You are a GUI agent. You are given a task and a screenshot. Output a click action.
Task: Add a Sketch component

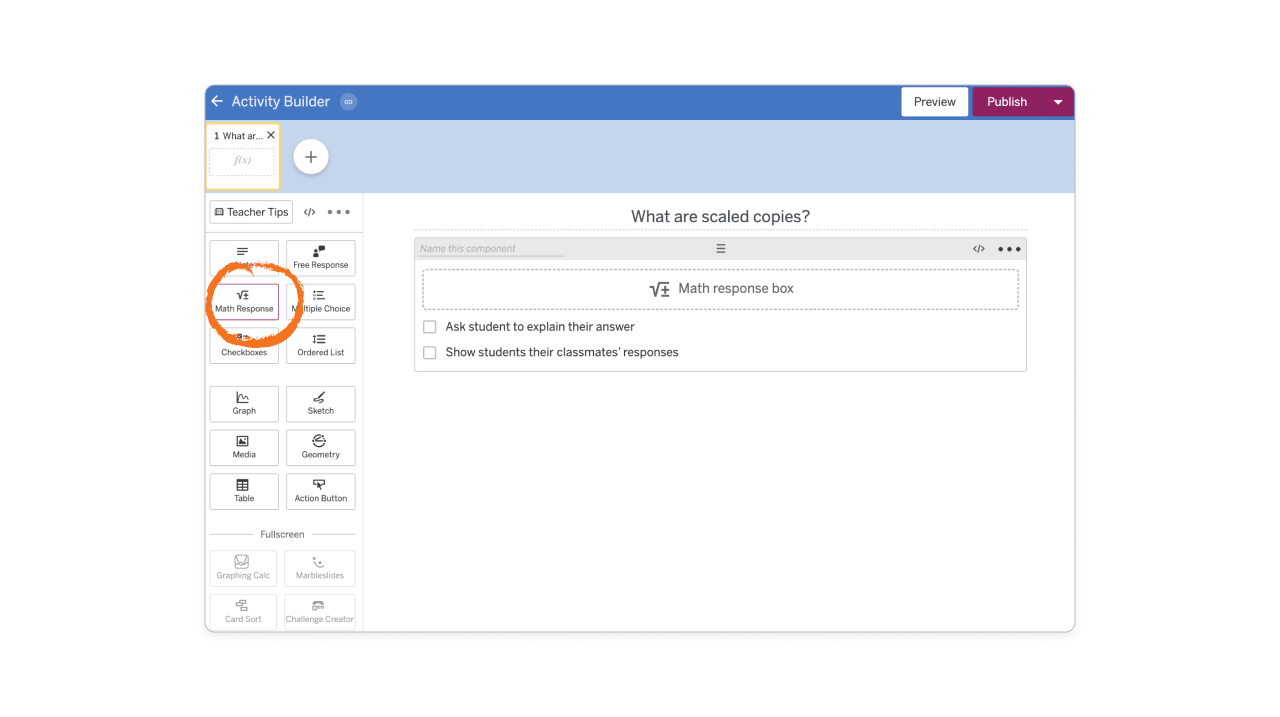pos(320,404)
